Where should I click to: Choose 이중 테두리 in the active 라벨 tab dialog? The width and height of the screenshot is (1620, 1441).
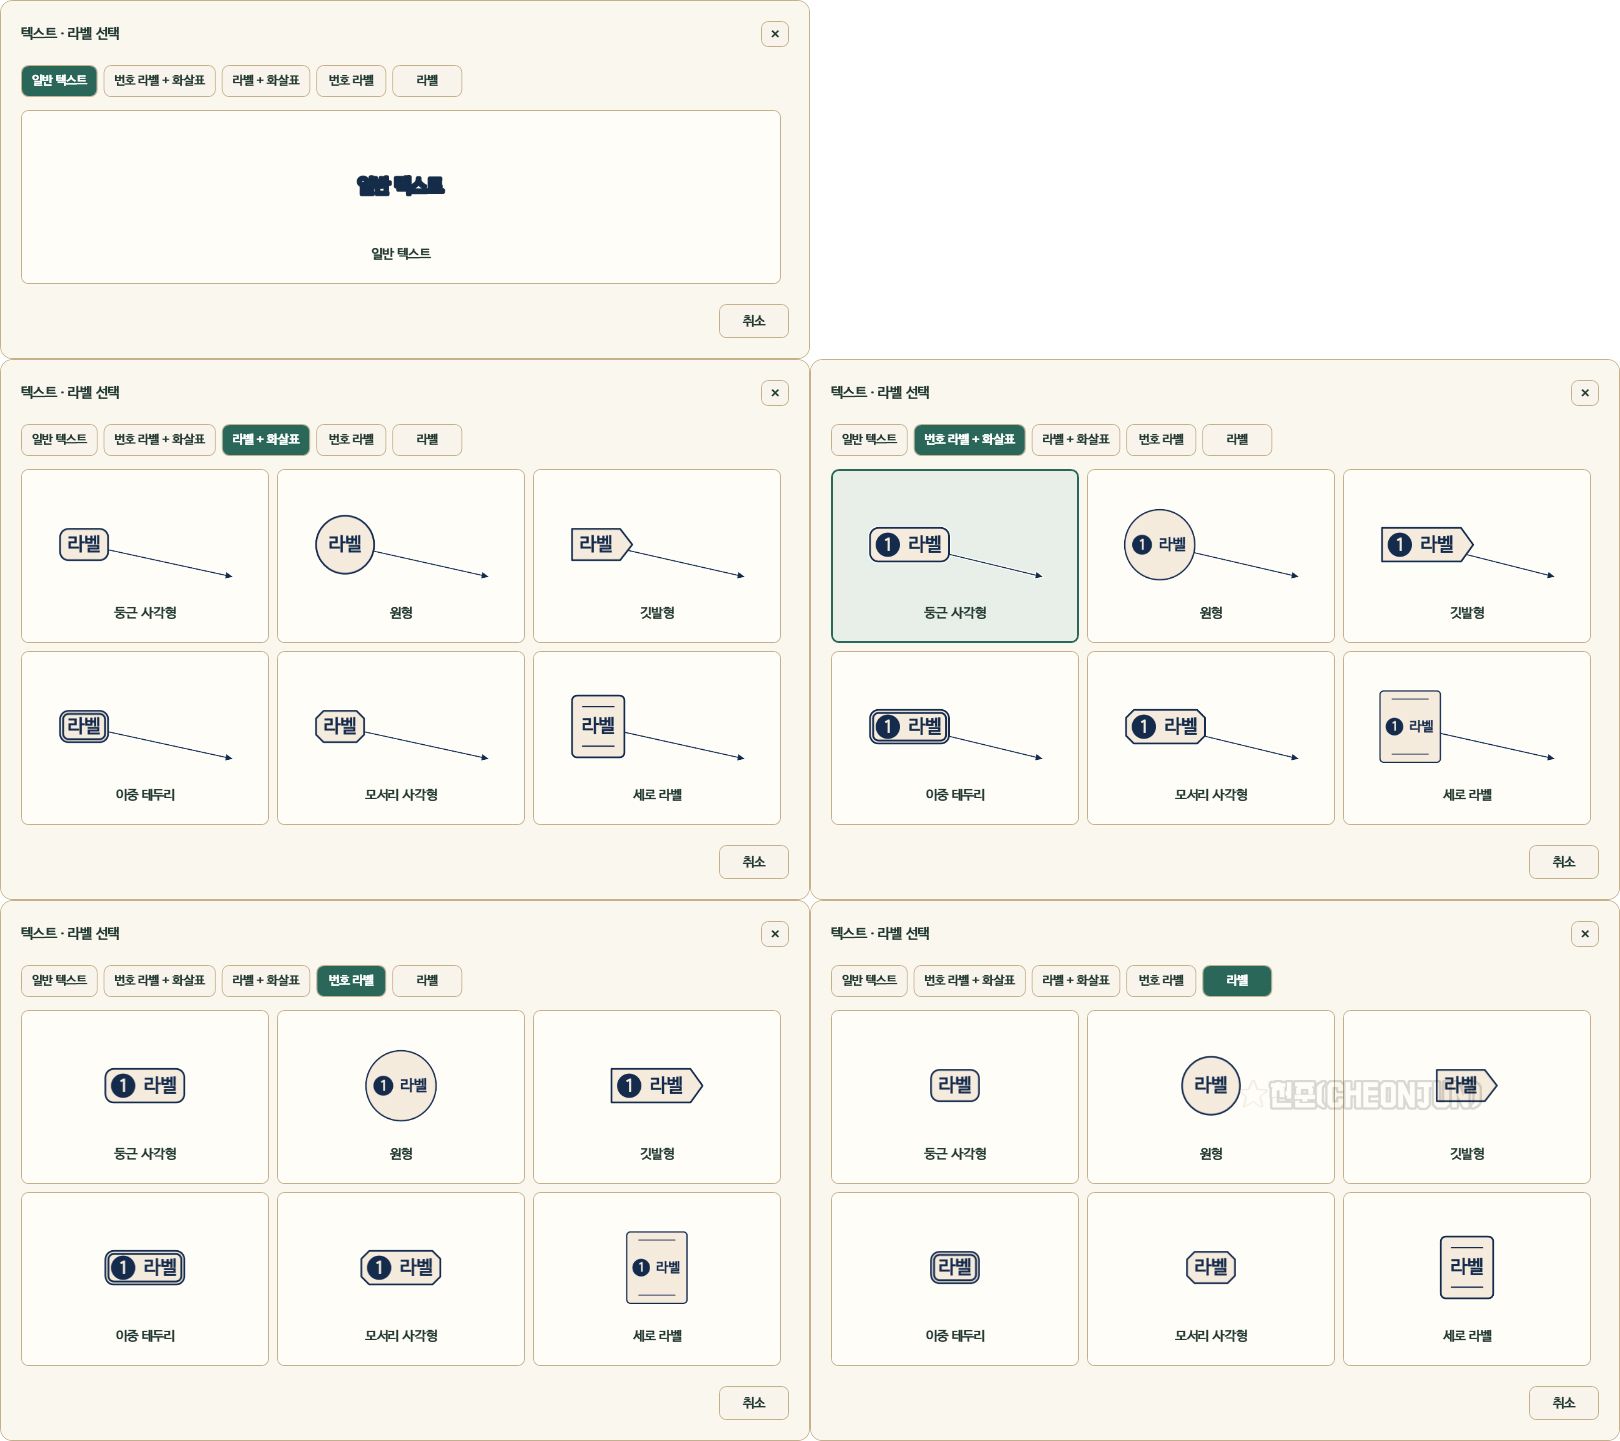tap(955, 1279)
